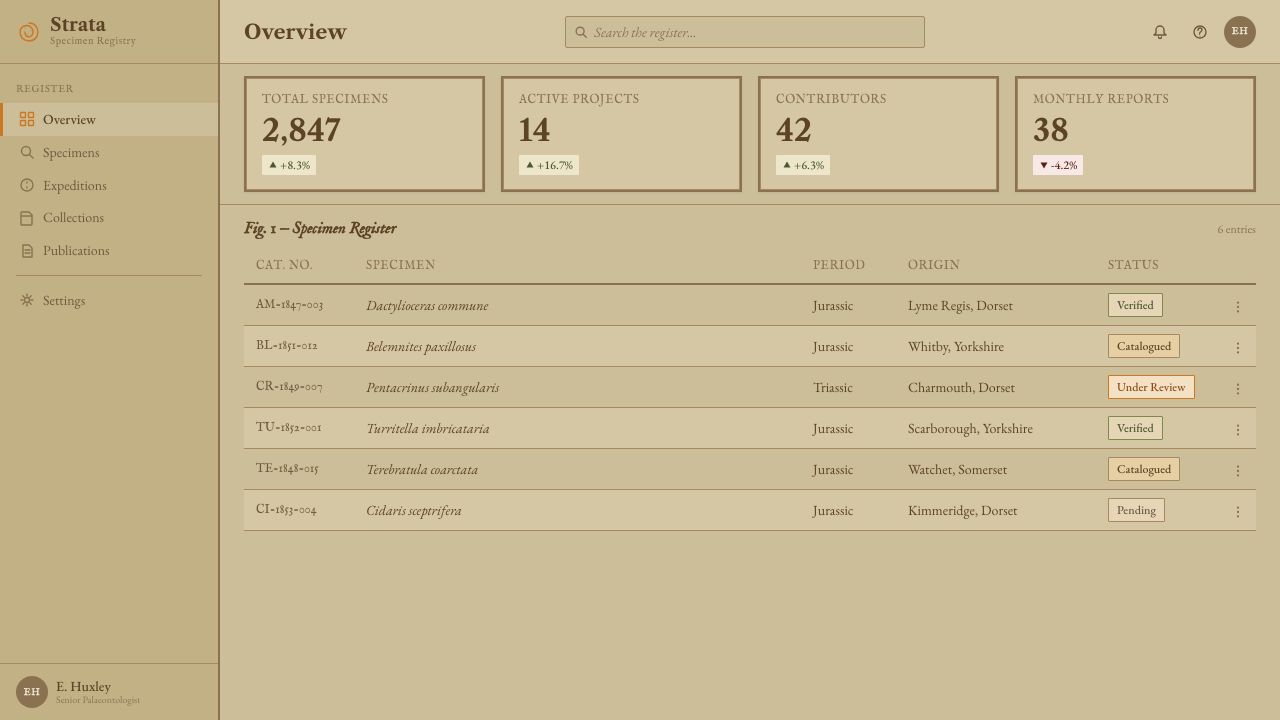Open Settings with the gear icon
Viewport: 1280px width, 720px height.
[x=109, y=300]
